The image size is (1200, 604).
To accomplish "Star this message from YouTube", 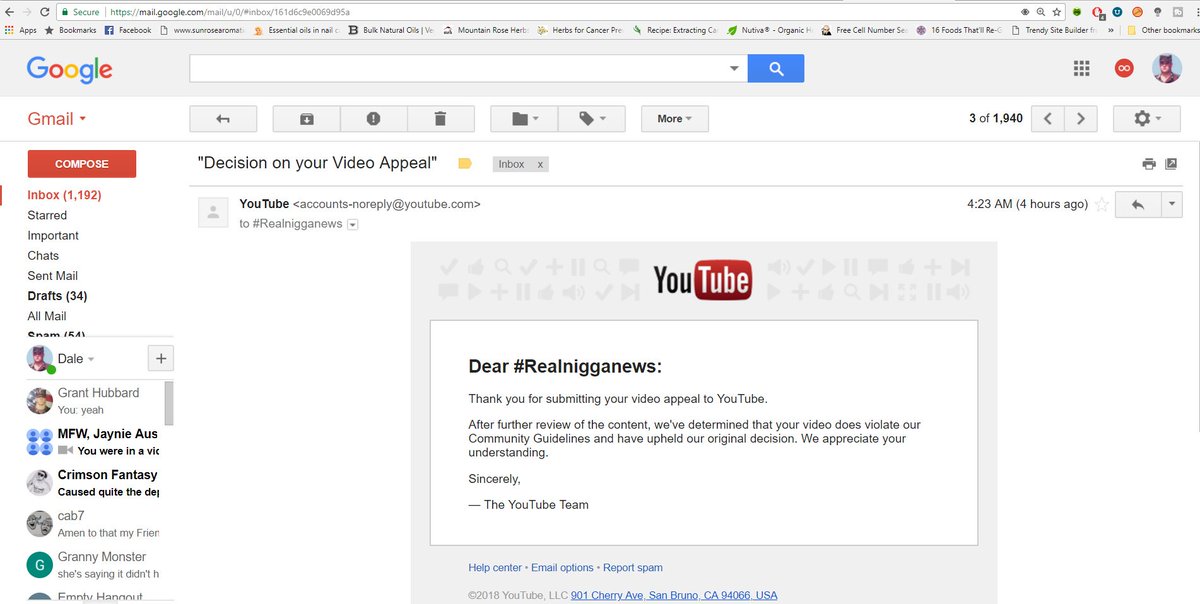I will pyautogui.click(x=1102, y=204).
